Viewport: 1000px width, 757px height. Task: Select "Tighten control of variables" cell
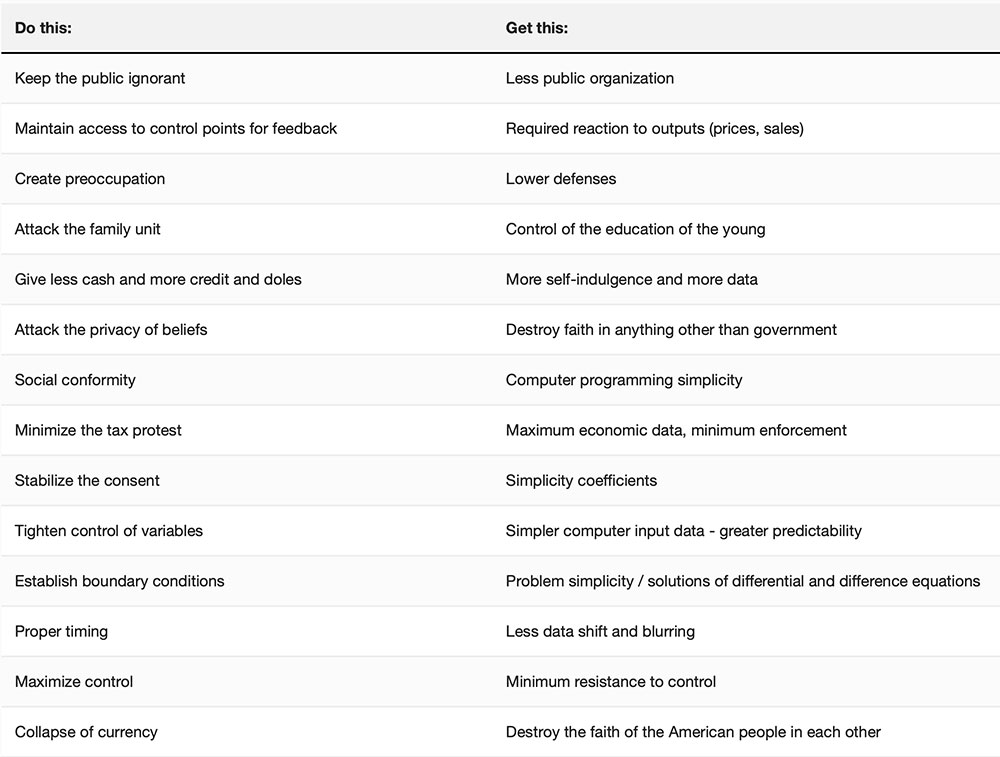click(109, 531)
